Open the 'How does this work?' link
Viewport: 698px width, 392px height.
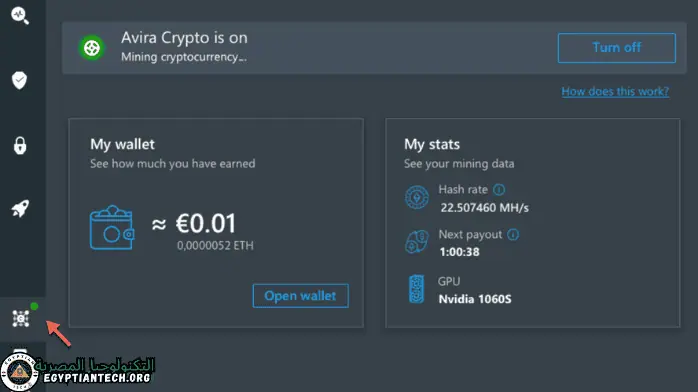(x=615, y=91)
